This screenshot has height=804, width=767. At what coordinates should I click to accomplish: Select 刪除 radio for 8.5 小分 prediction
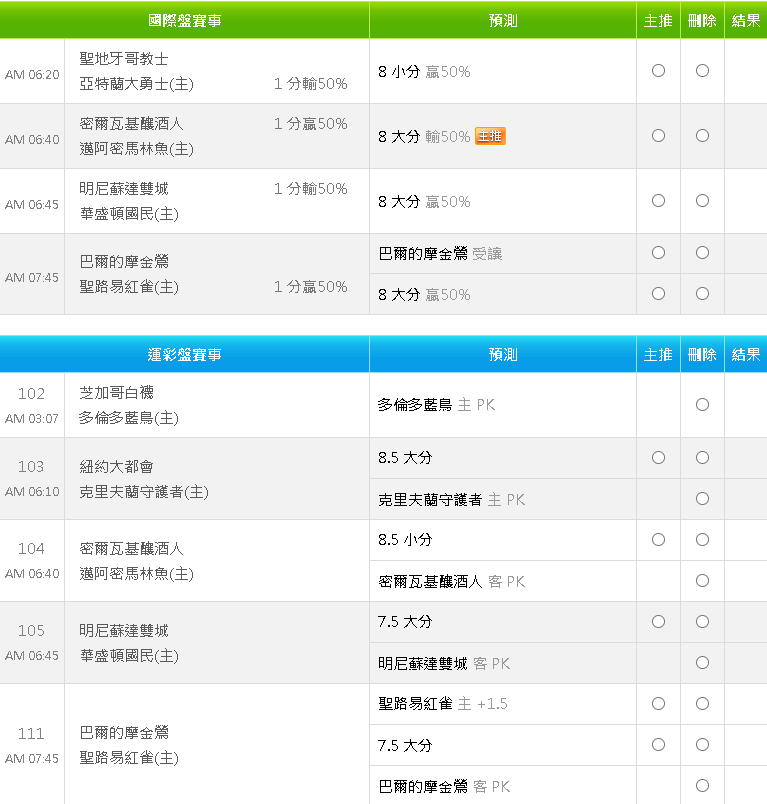click(702, 539)
